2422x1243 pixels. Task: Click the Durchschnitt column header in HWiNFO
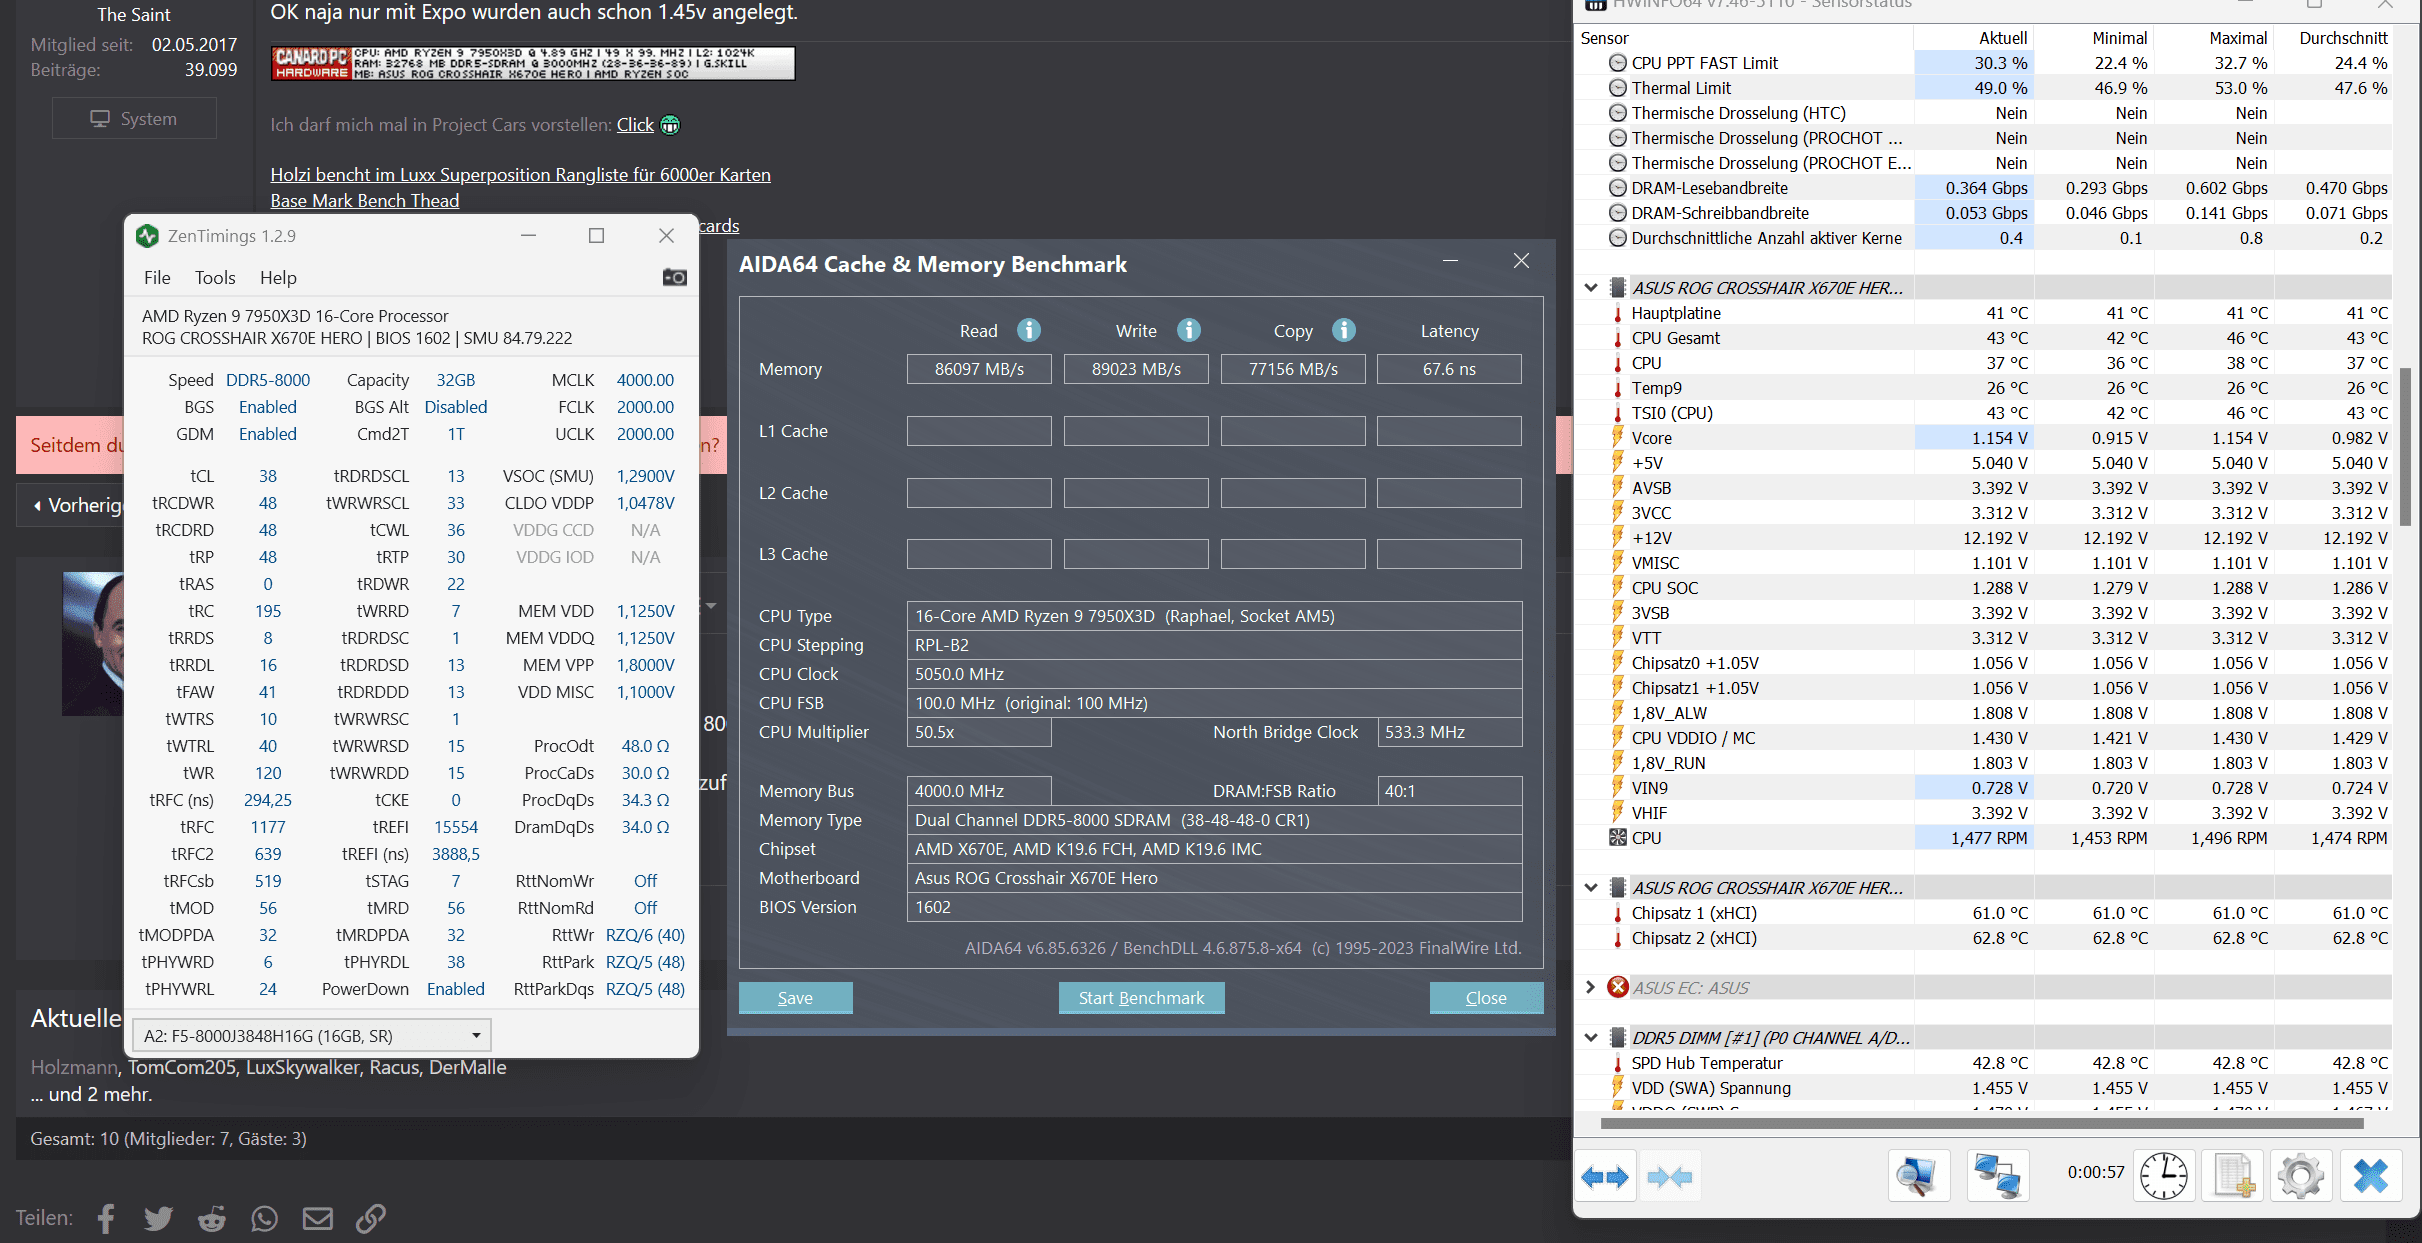[2343, 38]
